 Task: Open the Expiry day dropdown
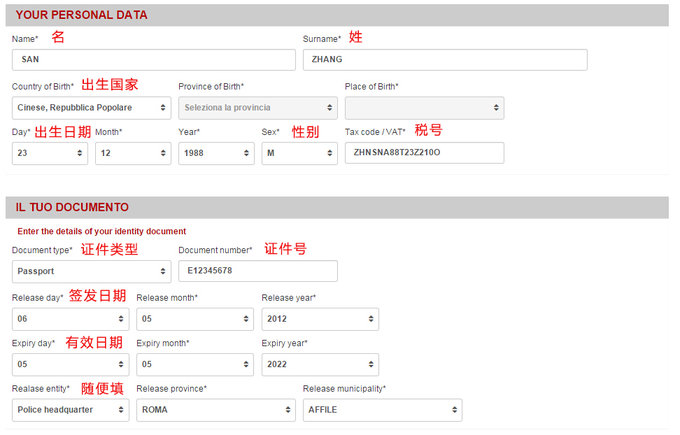point(70,364)
